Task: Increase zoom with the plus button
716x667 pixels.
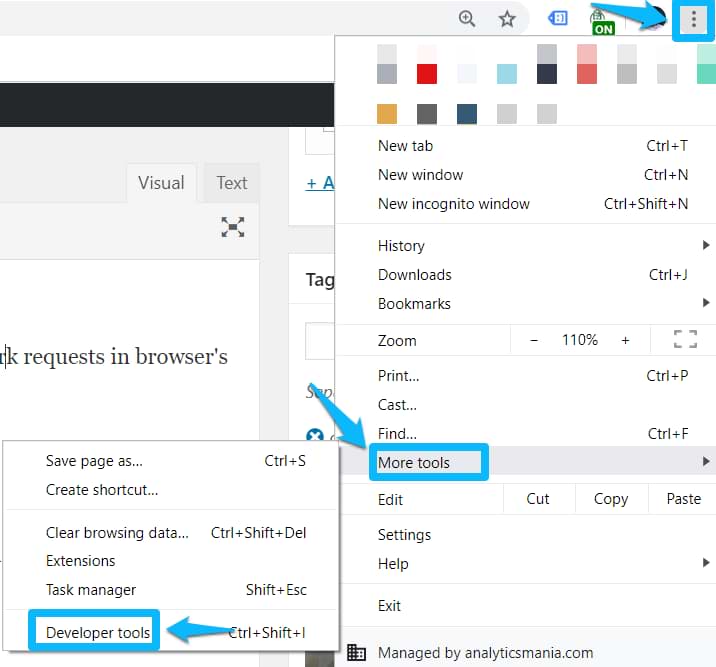Action: point(625,340)
